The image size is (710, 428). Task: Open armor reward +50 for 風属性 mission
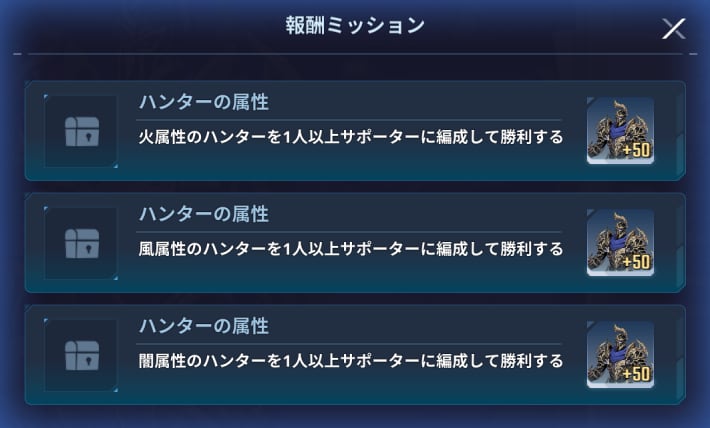(x=620, y=242)
